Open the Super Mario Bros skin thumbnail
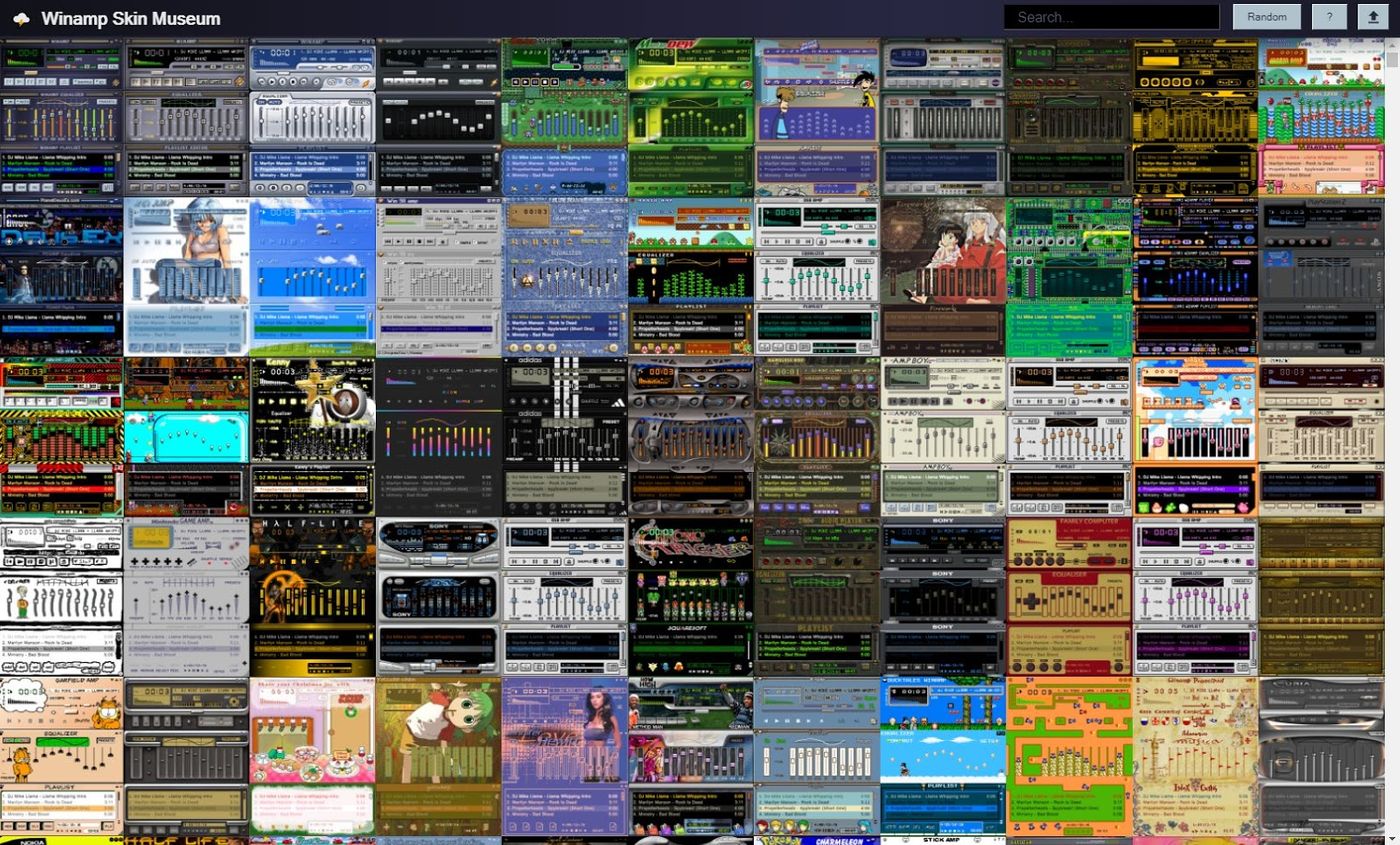This screenshot has height=845, width=1400. (x=691, y=277)
